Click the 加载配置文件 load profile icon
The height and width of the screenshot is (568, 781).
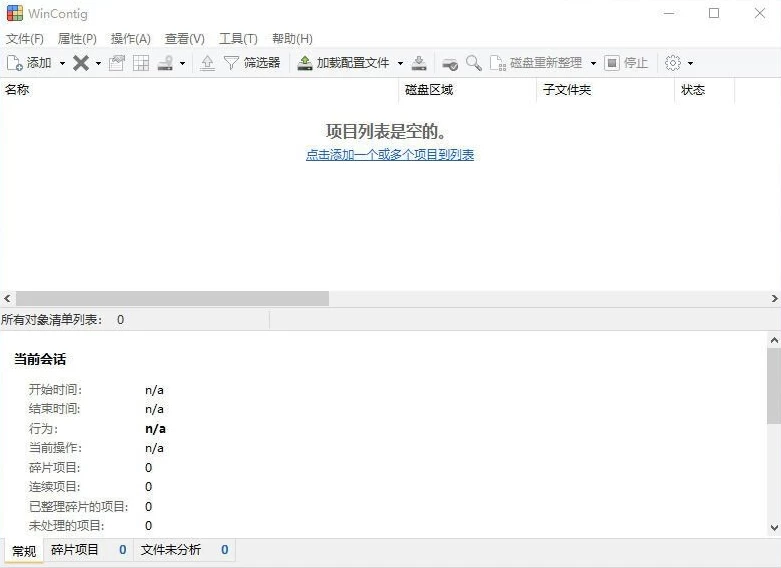tap(305, 63)
